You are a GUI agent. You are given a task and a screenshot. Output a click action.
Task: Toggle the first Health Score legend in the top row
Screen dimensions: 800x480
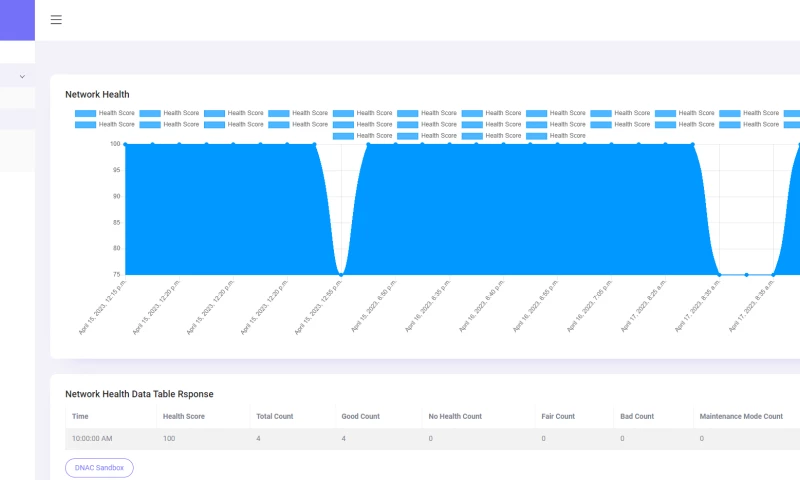(x=100, y=113)
